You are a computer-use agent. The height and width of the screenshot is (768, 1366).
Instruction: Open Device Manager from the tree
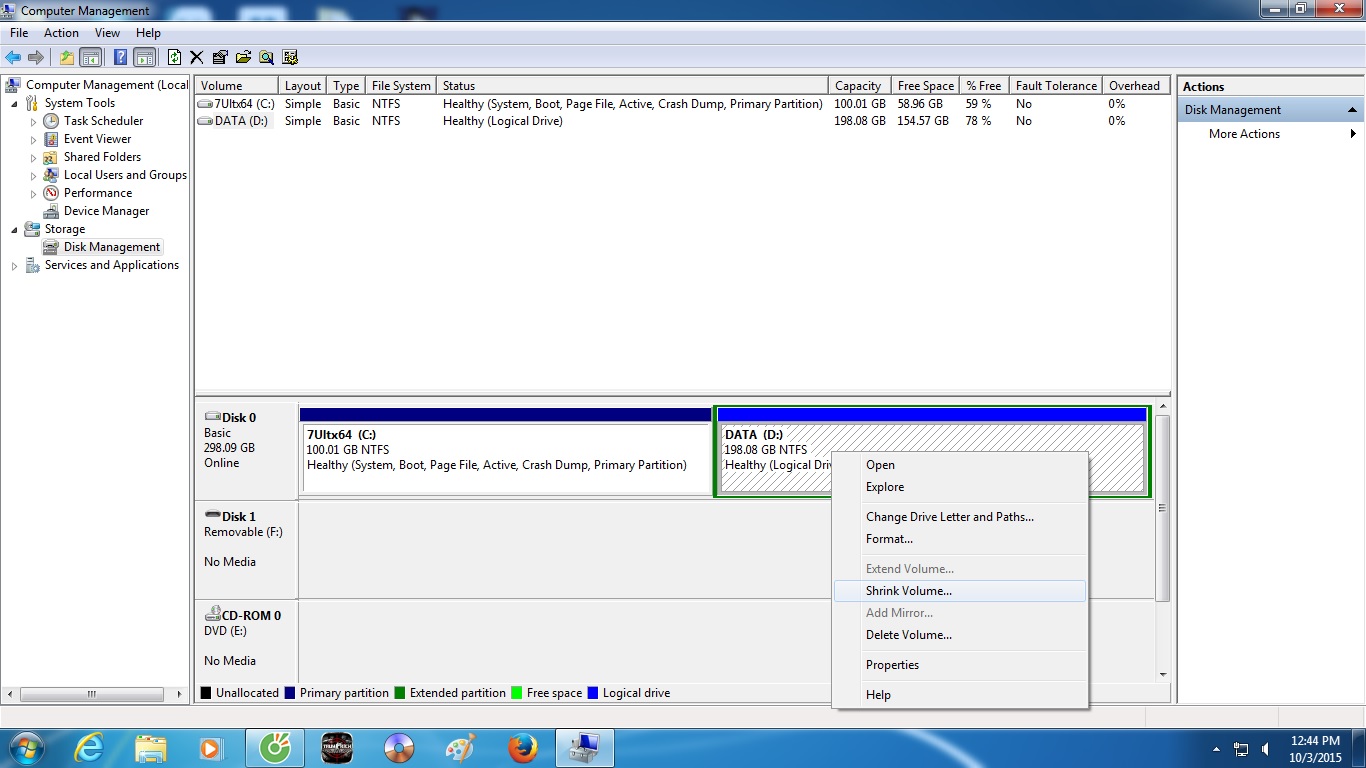[106, 211]
